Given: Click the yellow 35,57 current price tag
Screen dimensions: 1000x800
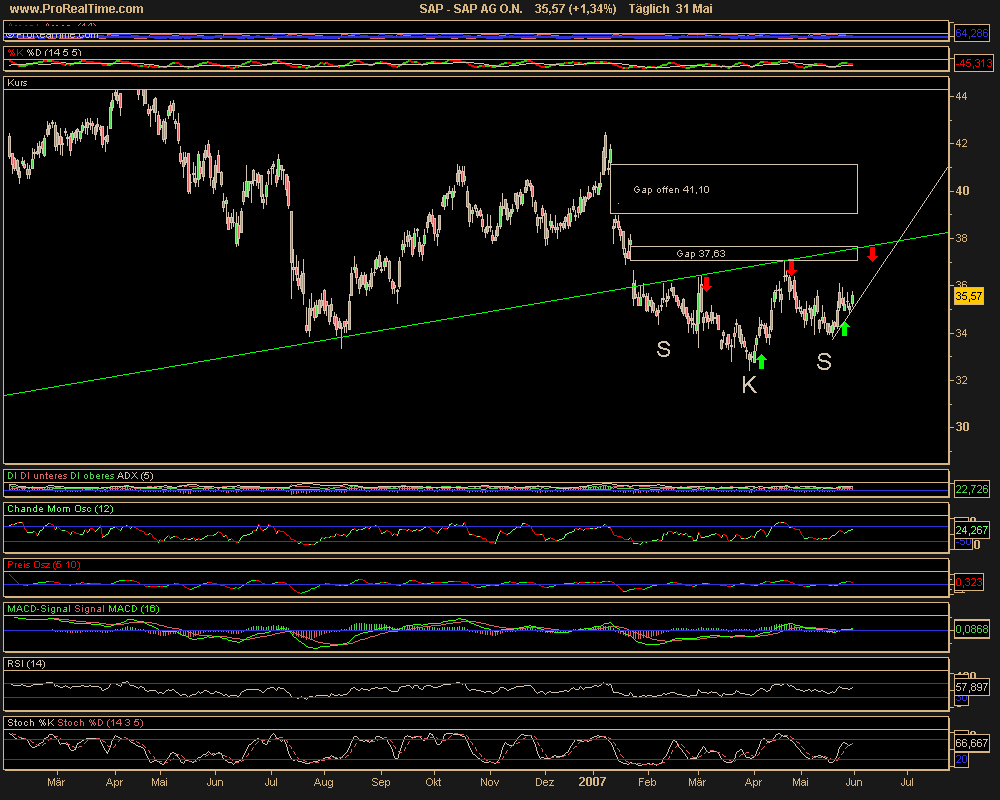Looking at the screenshot, I should 968,296.
